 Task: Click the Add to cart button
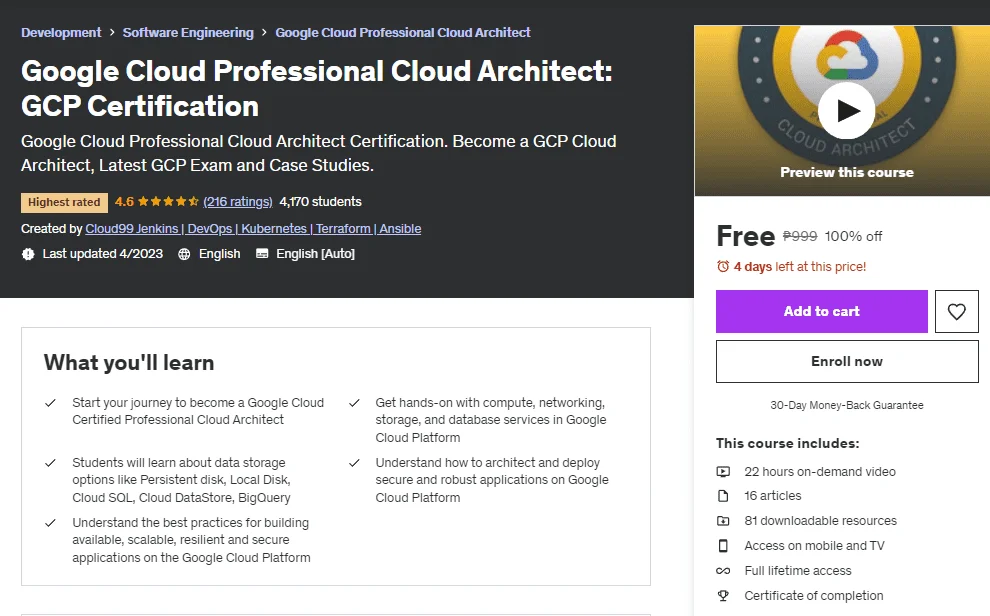click(821, 311)
